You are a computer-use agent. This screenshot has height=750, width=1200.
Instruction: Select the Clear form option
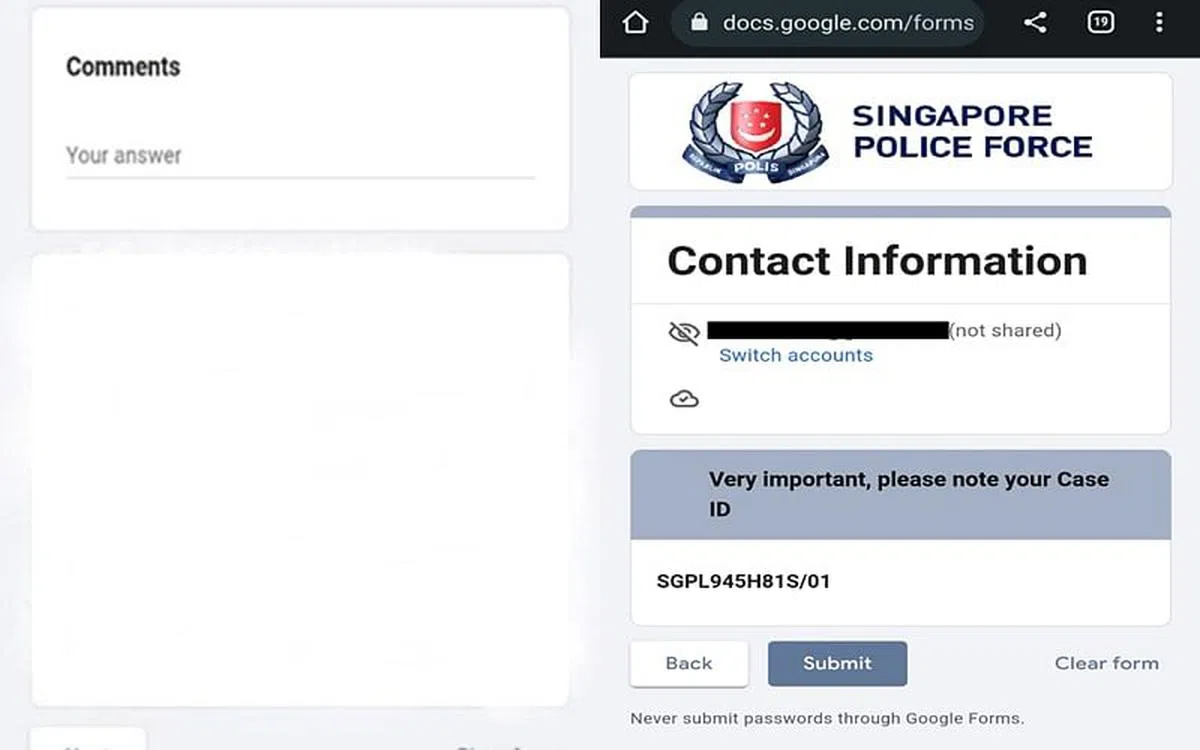1105,663
